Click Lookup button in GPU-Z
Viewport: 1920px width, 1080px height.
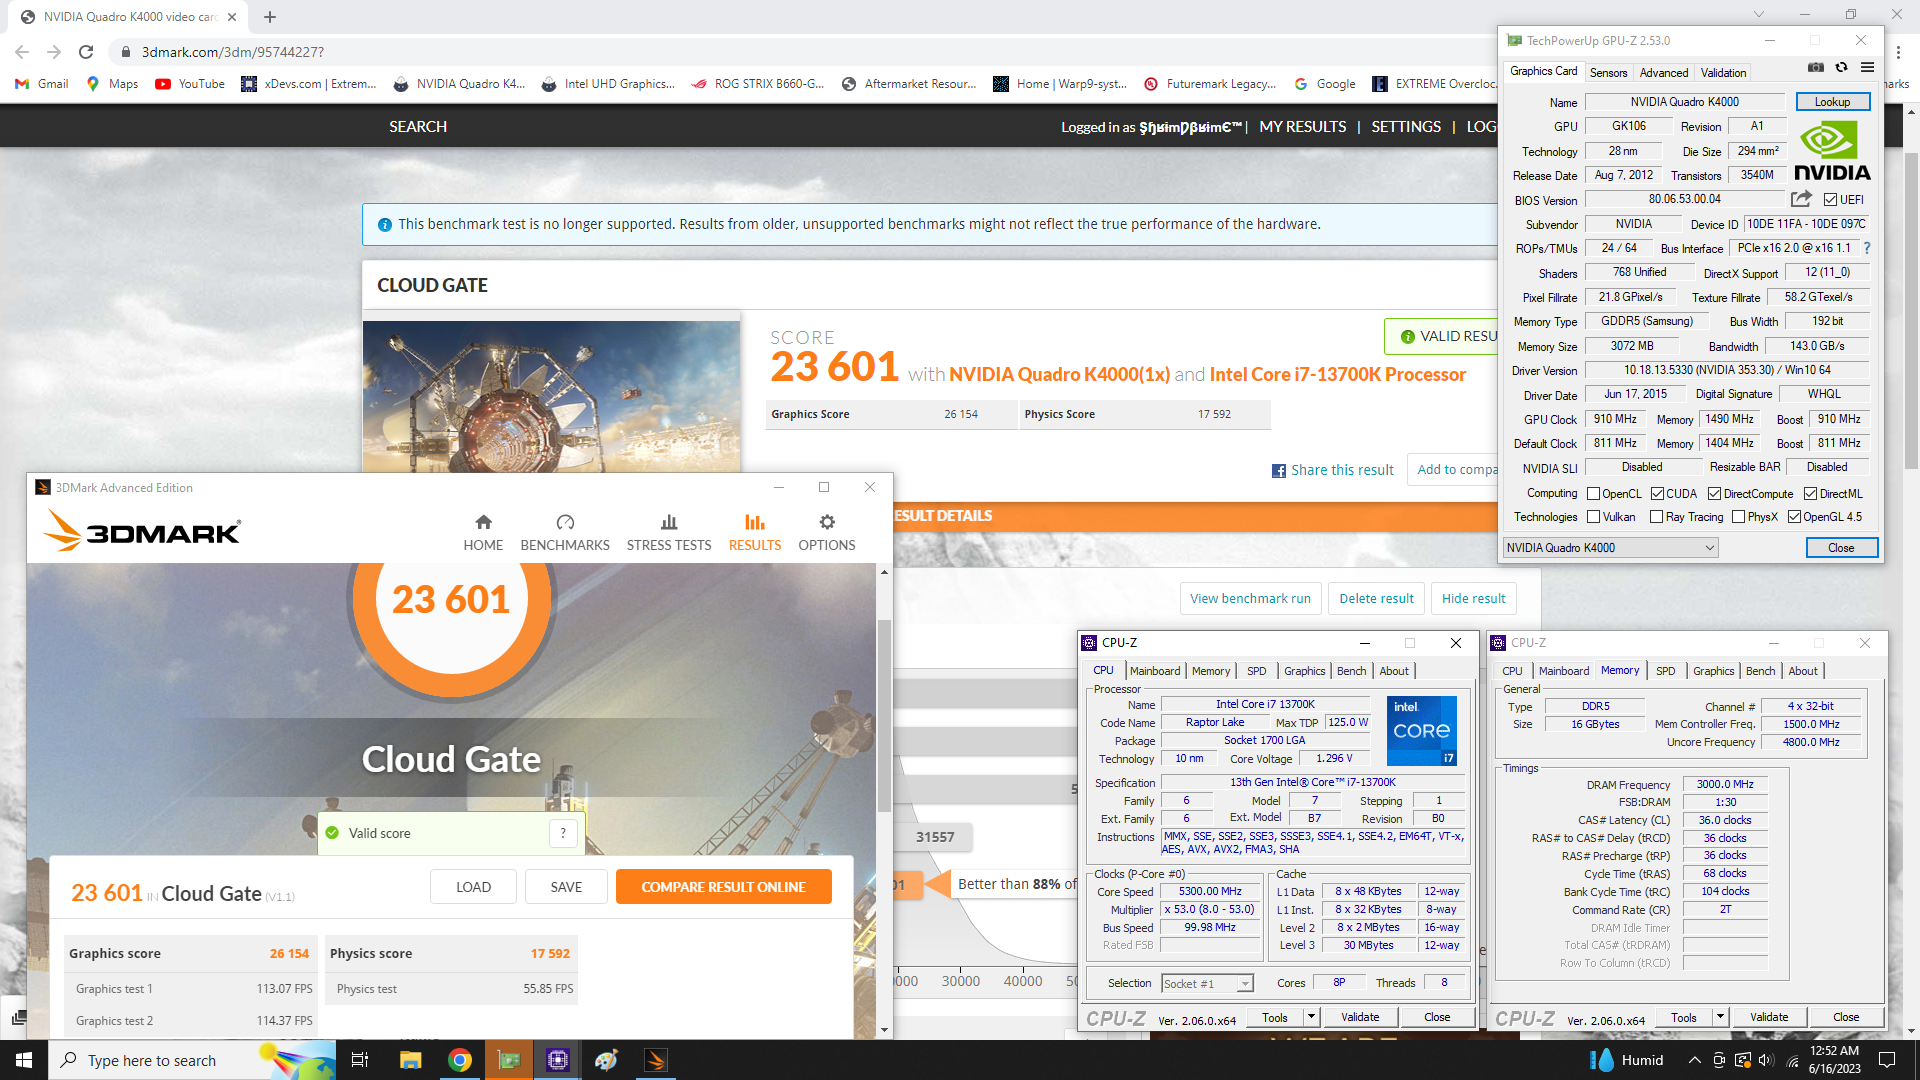tap(1832, 102)
